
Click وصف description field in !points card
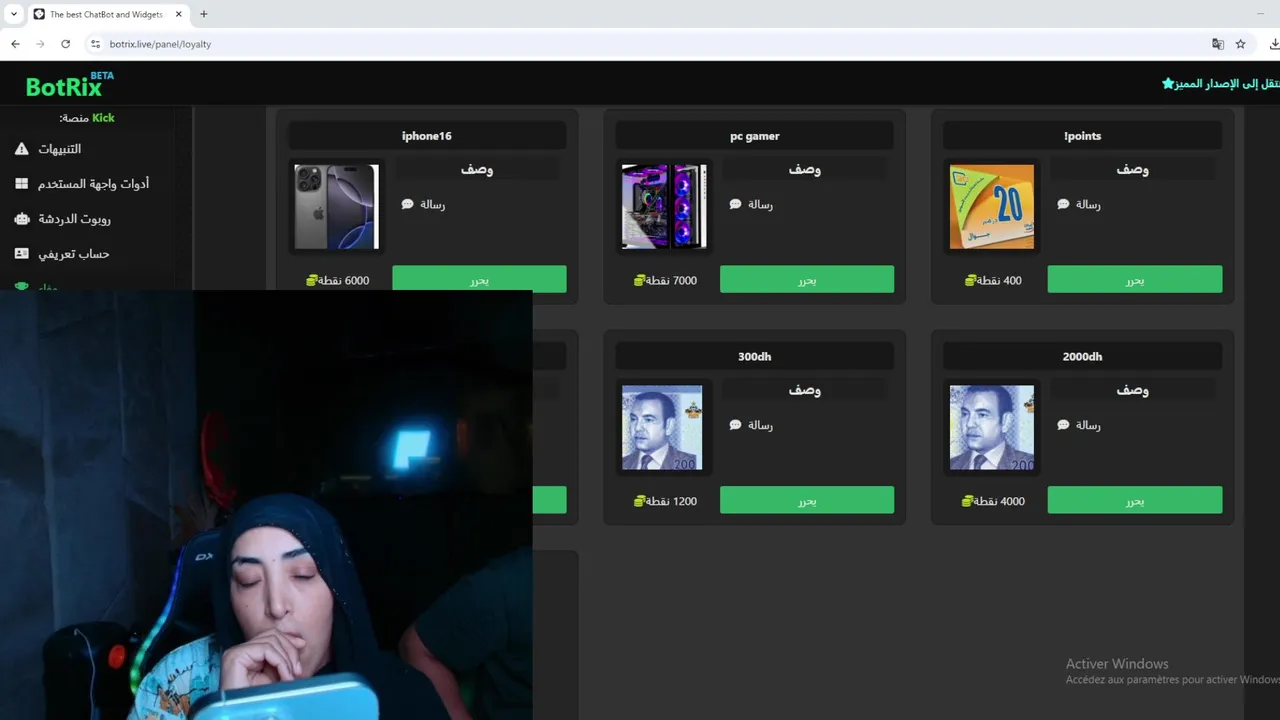point(1133,170)
